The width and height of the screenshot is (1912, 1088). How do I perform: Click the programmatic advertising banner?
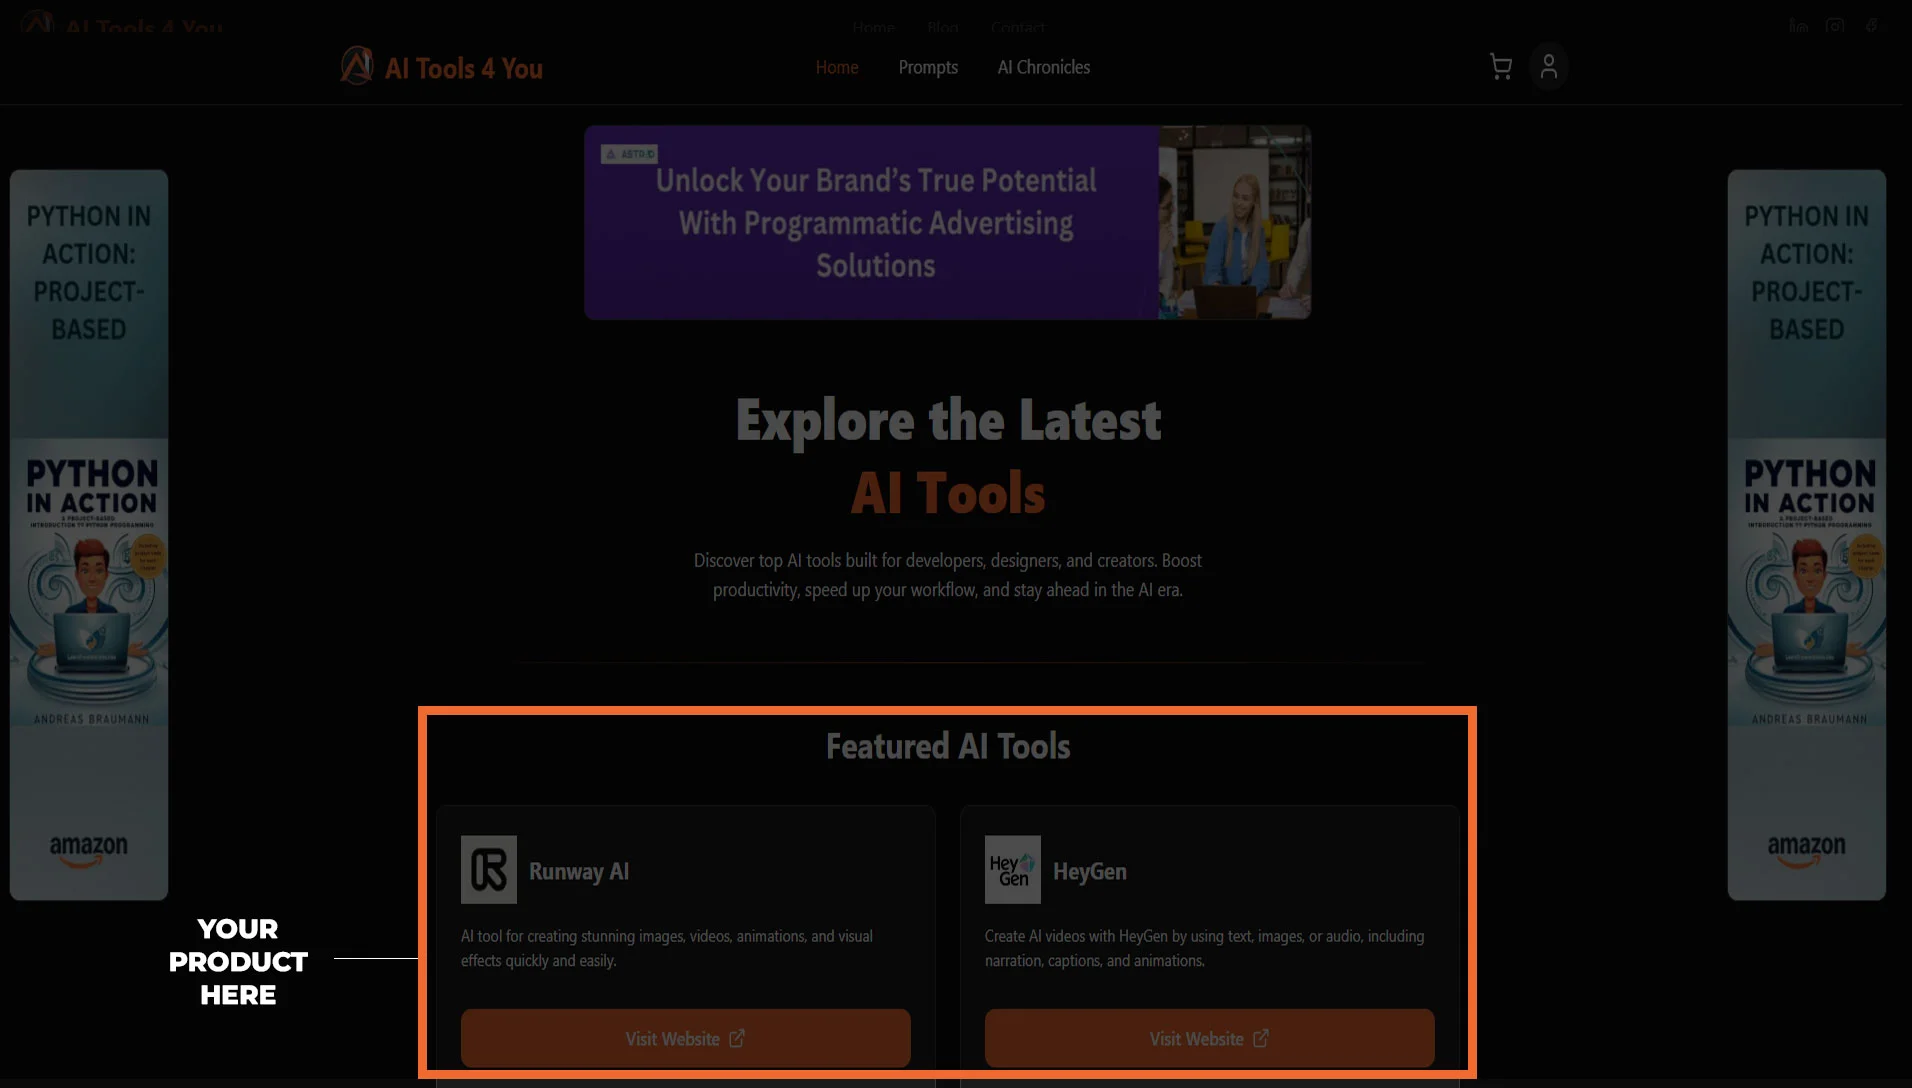point(947,222)
